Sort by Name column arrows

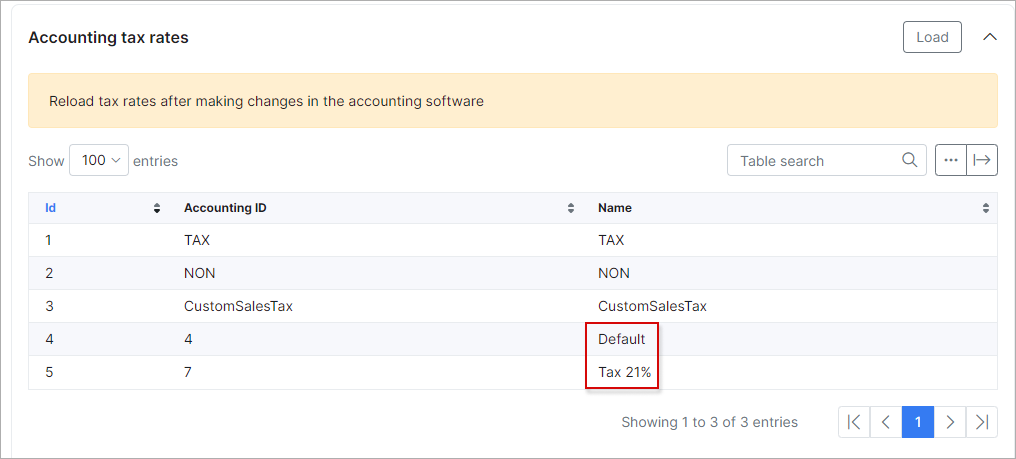click(x=986, y=208)
